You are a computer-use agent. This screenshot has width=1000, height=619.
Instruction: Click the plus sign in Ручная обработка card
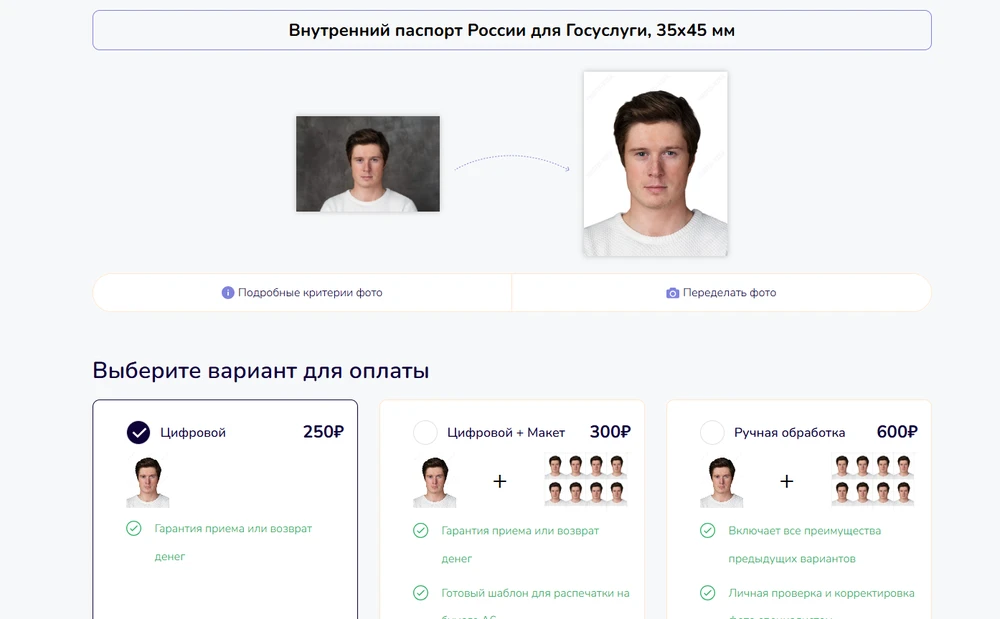pos(787,481)
